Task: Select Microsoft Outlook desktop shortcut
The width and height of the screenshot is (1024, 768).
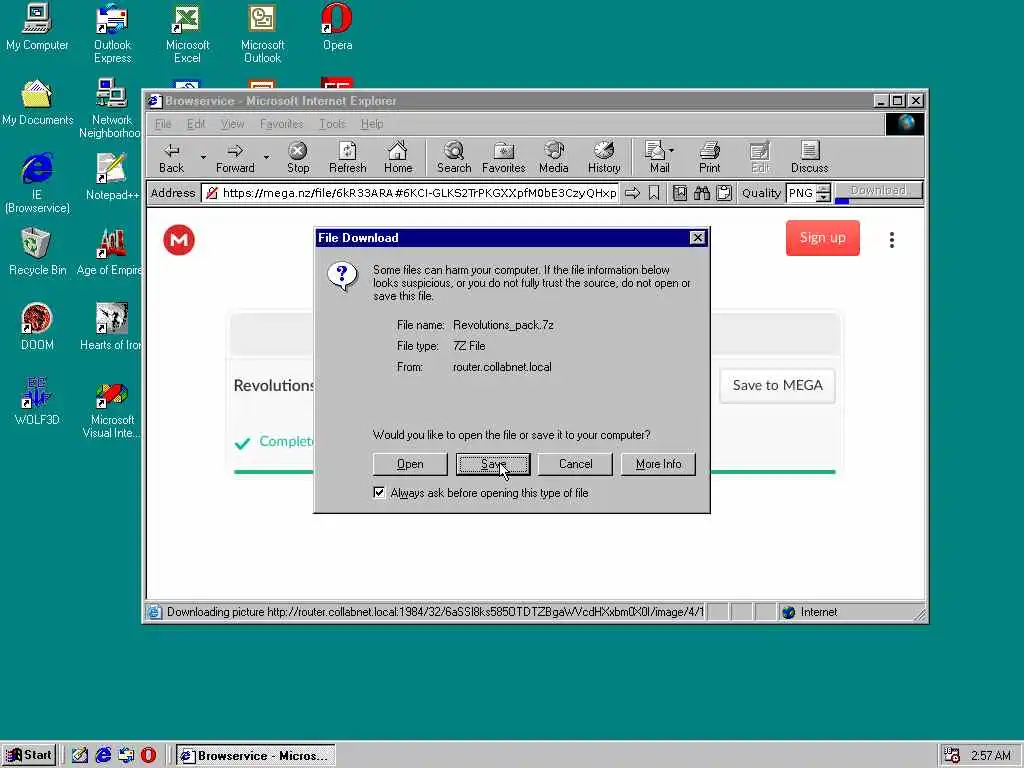Action: point(263,34)
